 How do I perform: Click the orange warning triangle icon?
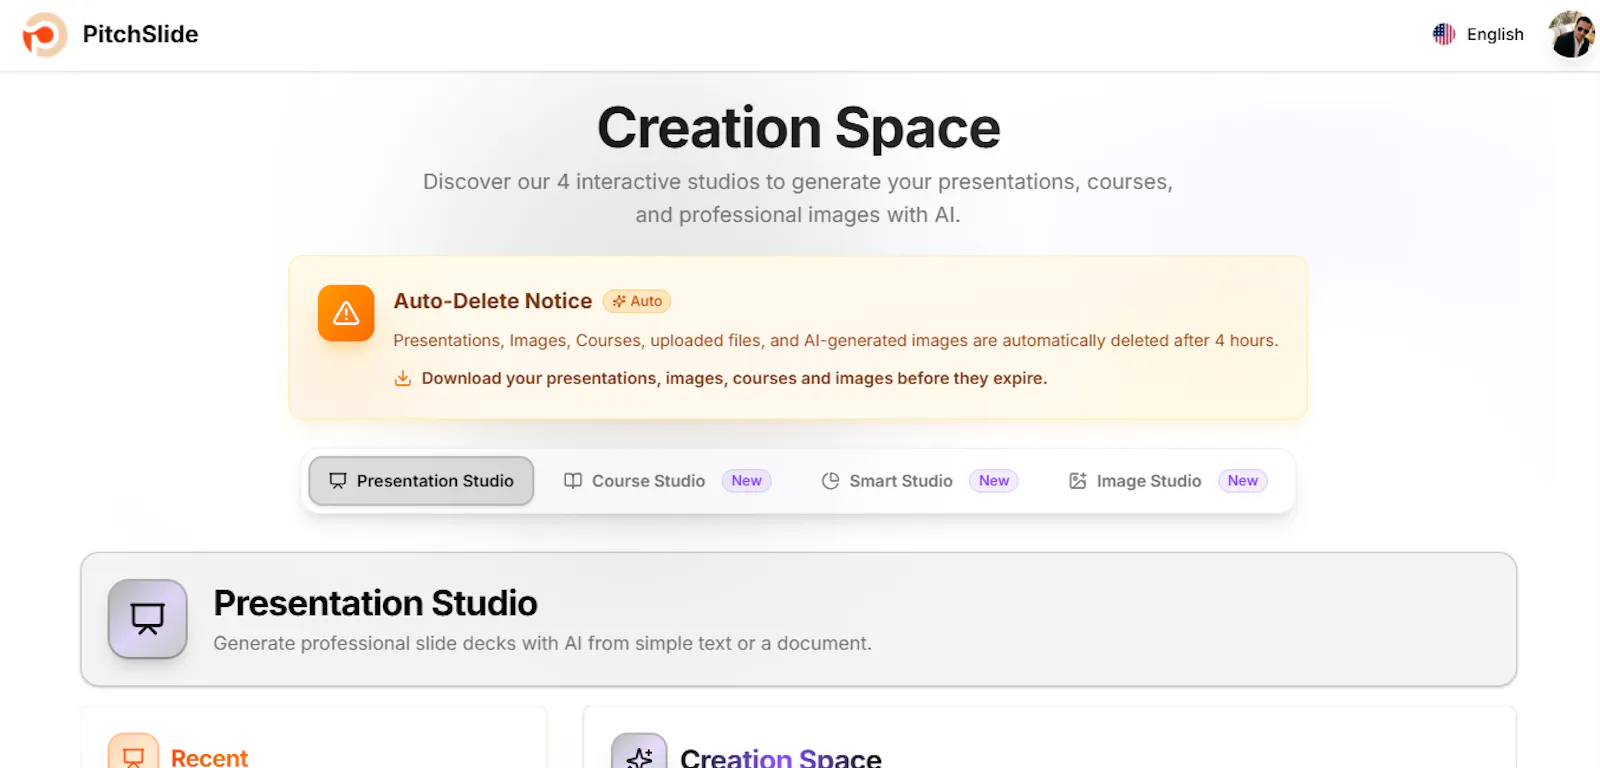346,313
